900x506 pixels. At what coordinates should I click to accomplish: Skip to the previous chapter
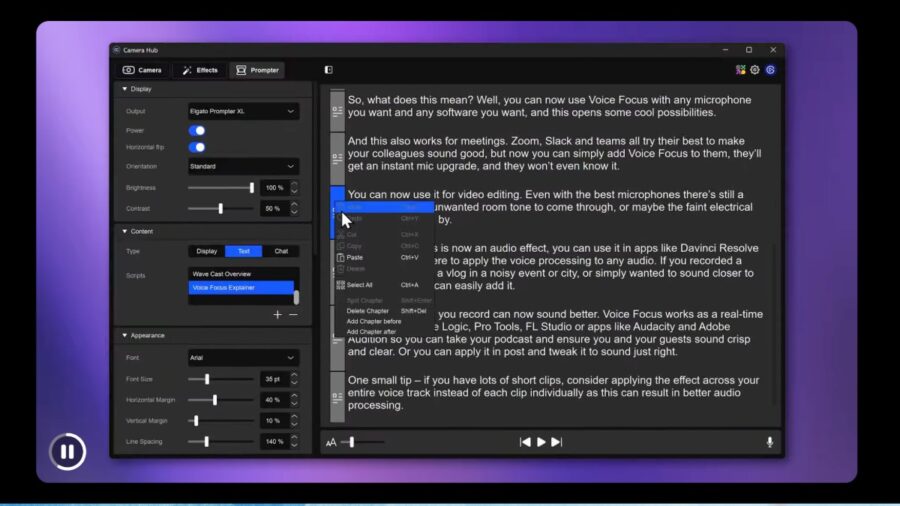525,442
